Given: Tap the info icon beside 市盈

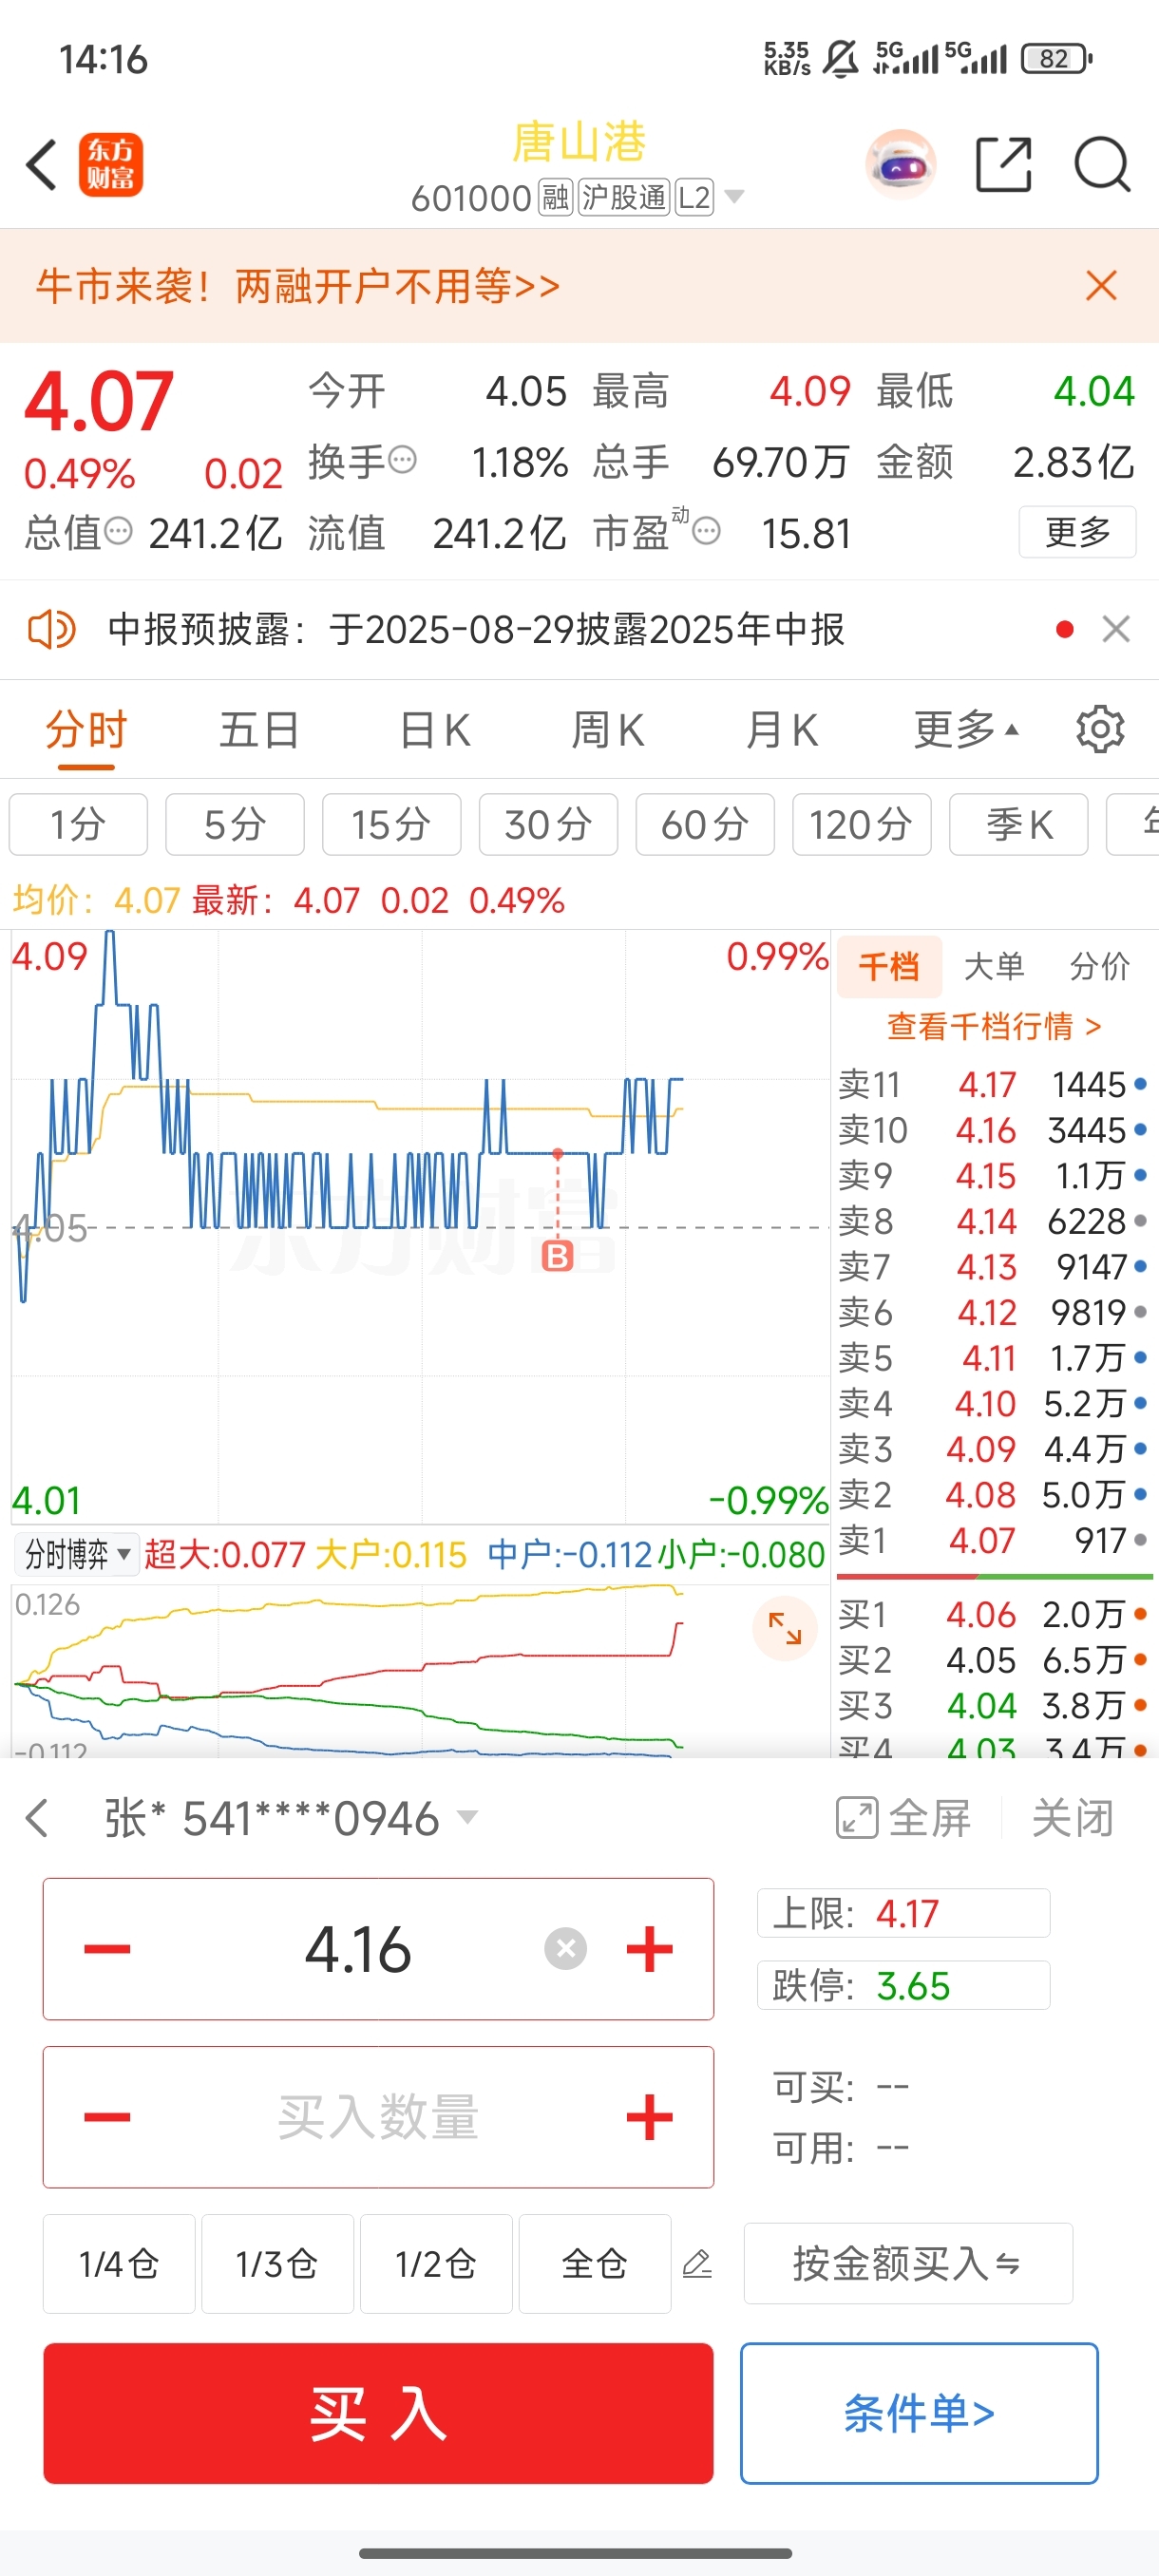Looking at the screenshot, I should point(706,531).
